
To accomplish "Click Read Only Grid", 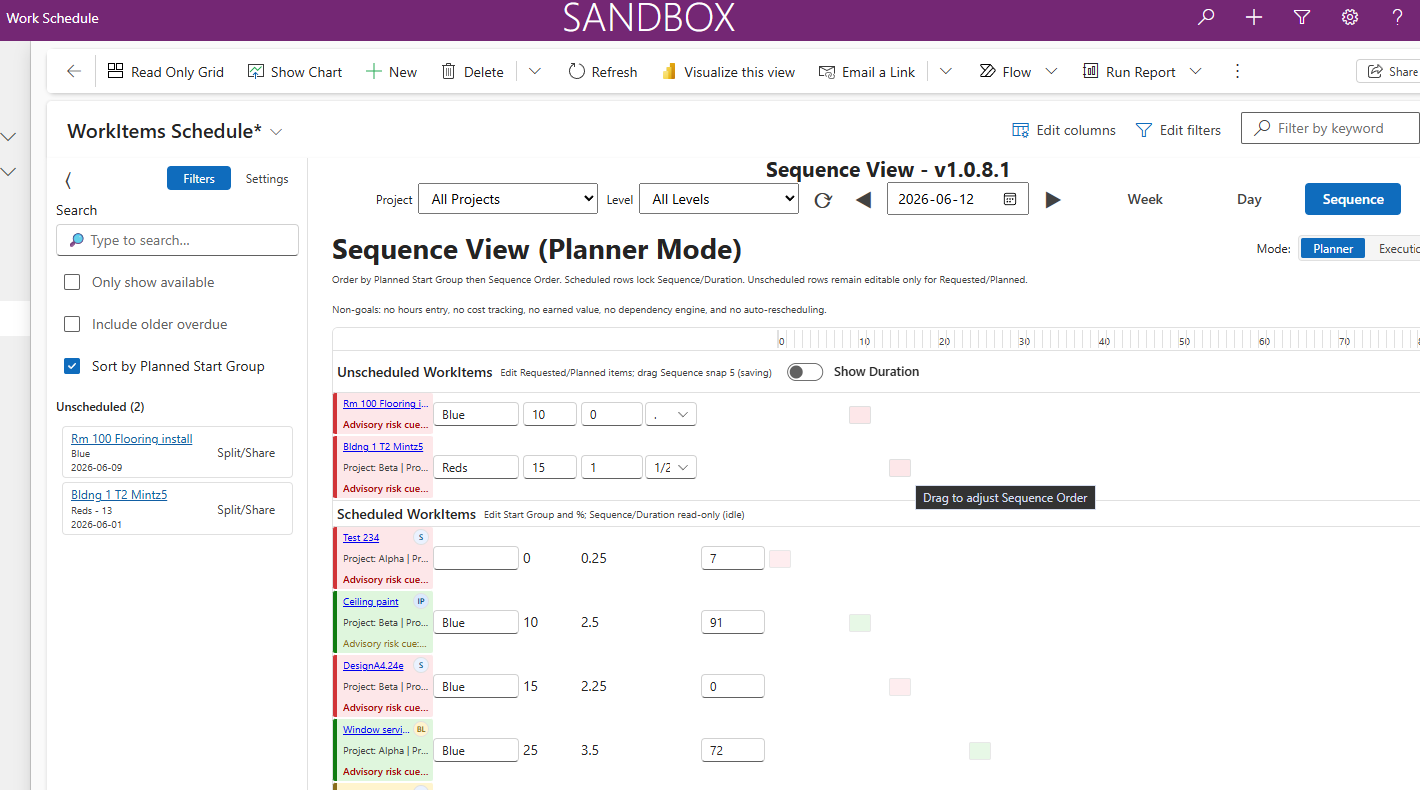I will click(165, 71).
